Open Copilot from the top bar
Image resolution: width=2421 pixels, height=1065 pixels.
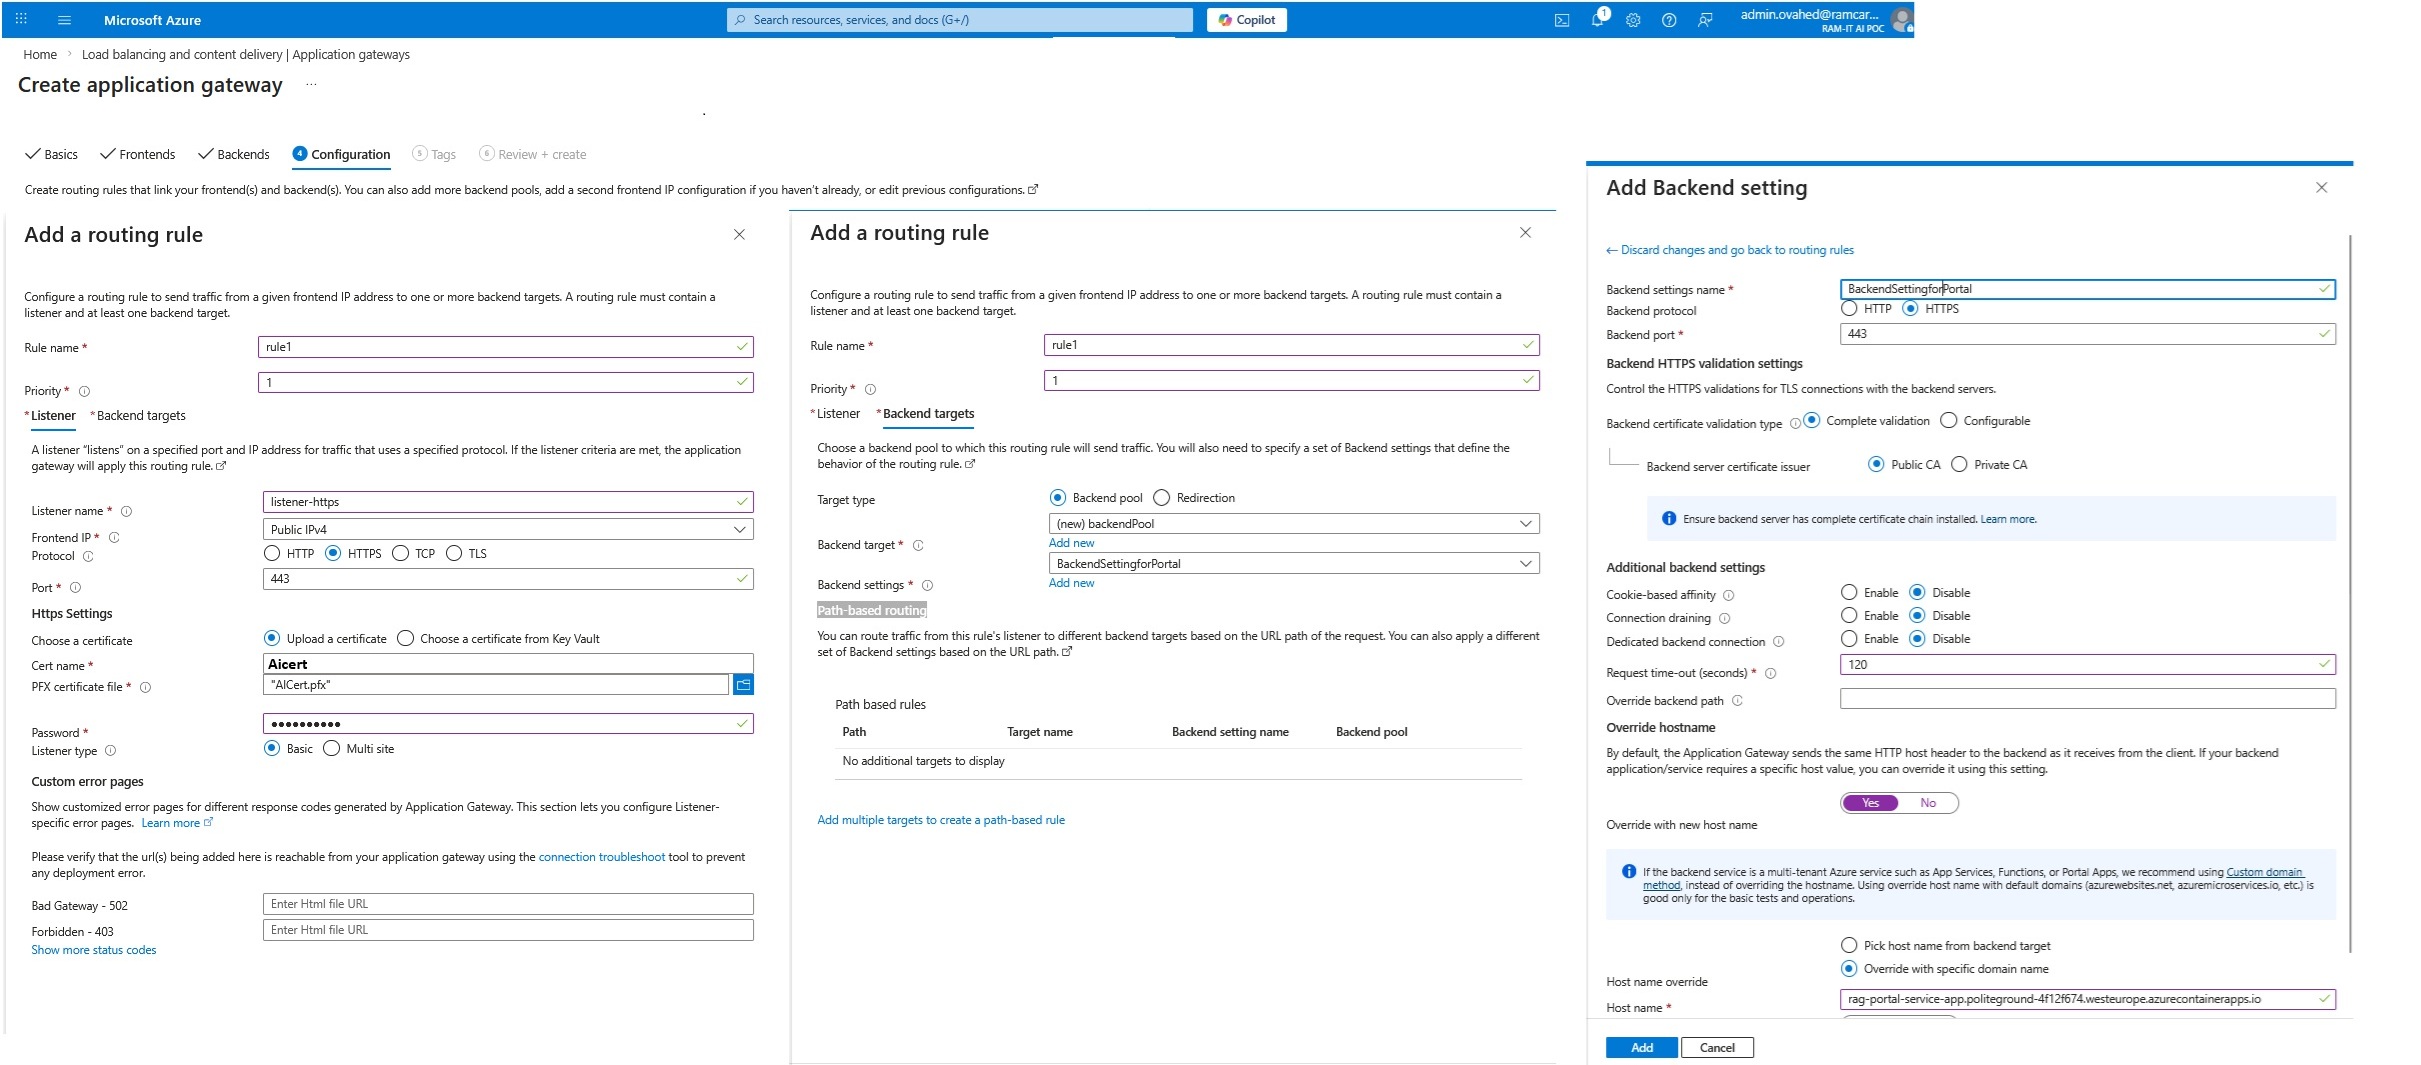1246,19
